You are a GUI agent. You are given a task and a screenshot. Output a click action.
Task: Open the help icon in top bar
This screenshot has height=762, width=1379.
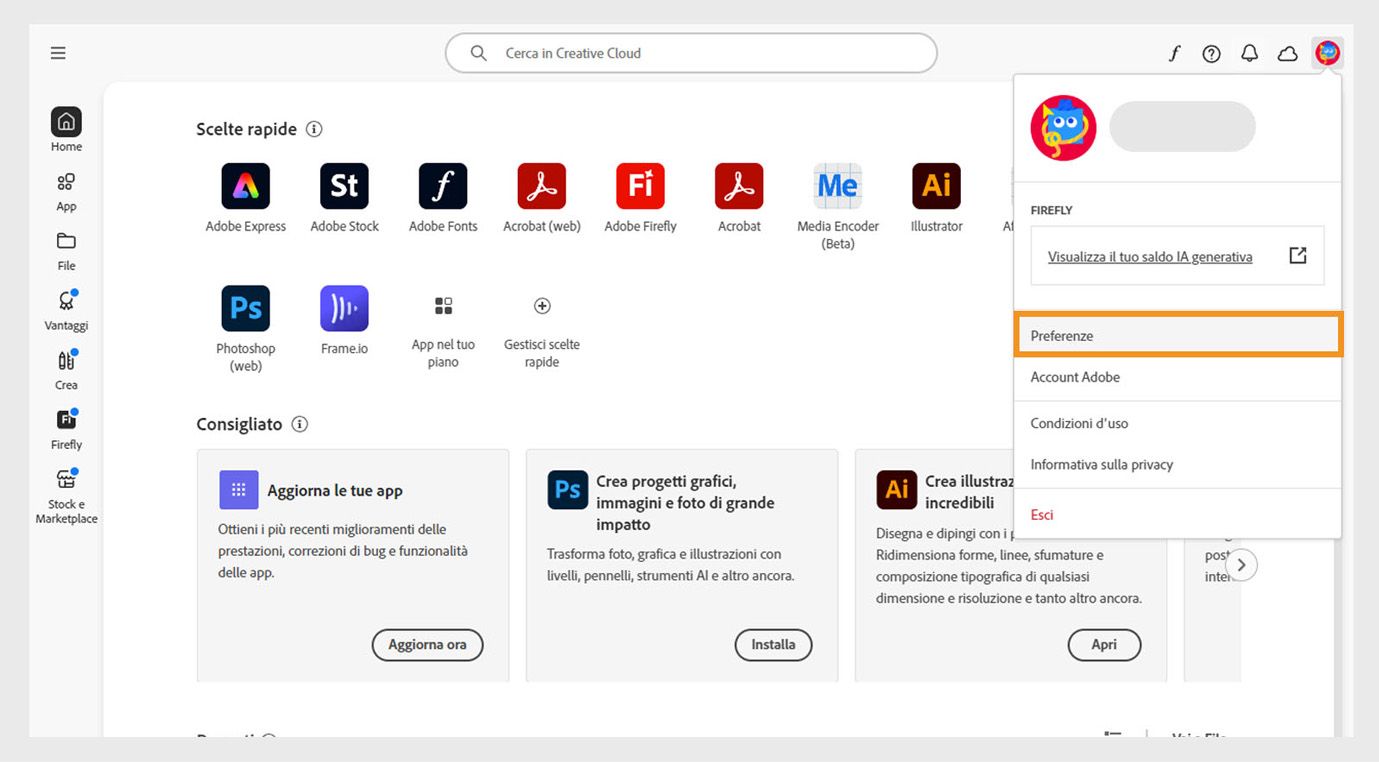(1211, 54)
